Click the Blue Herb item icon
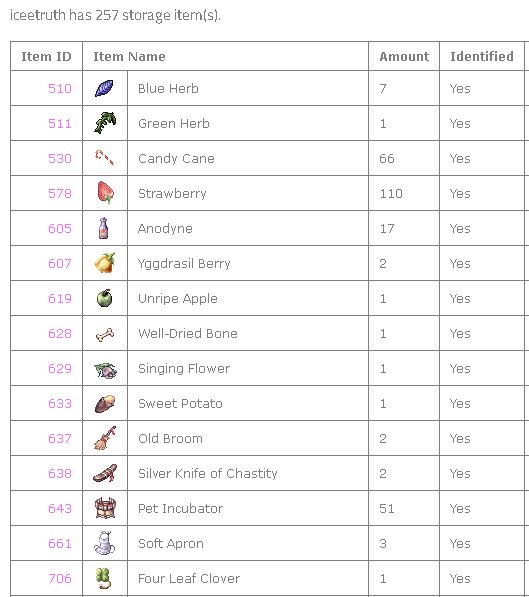529x597 pixels. click(104, 88)
